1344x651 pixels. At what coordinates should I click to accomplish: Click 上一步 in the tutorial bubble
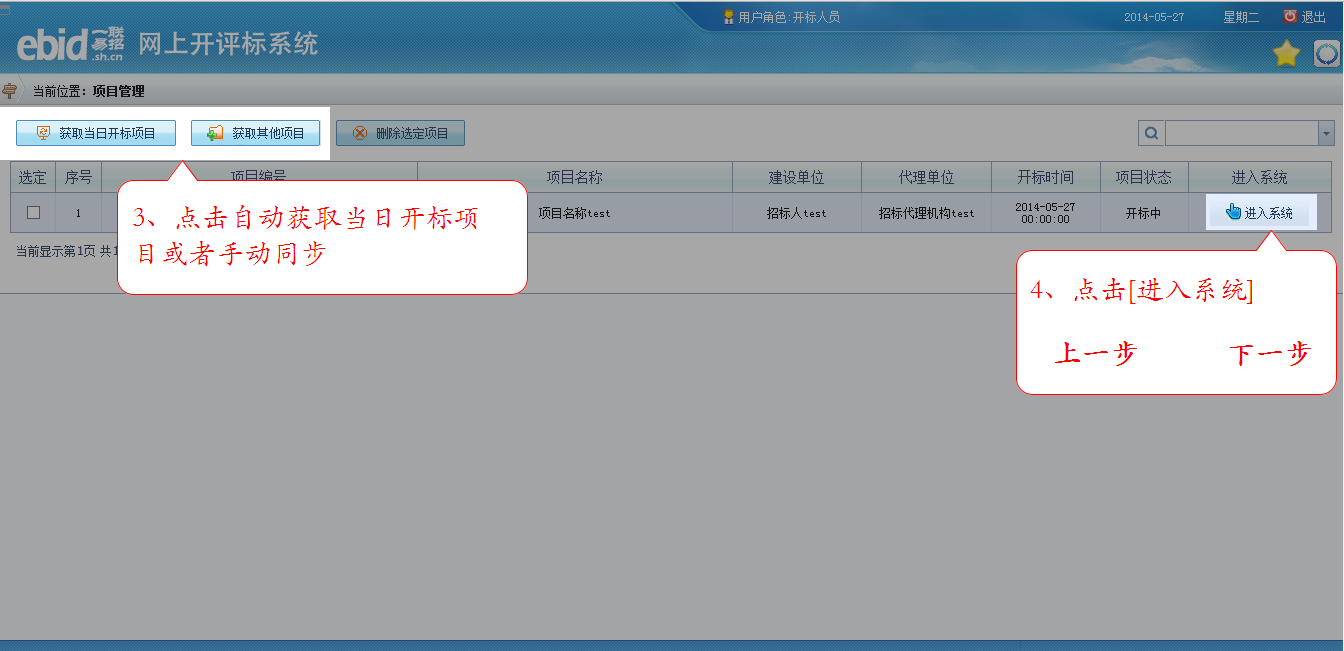(x=1096, y=354)
